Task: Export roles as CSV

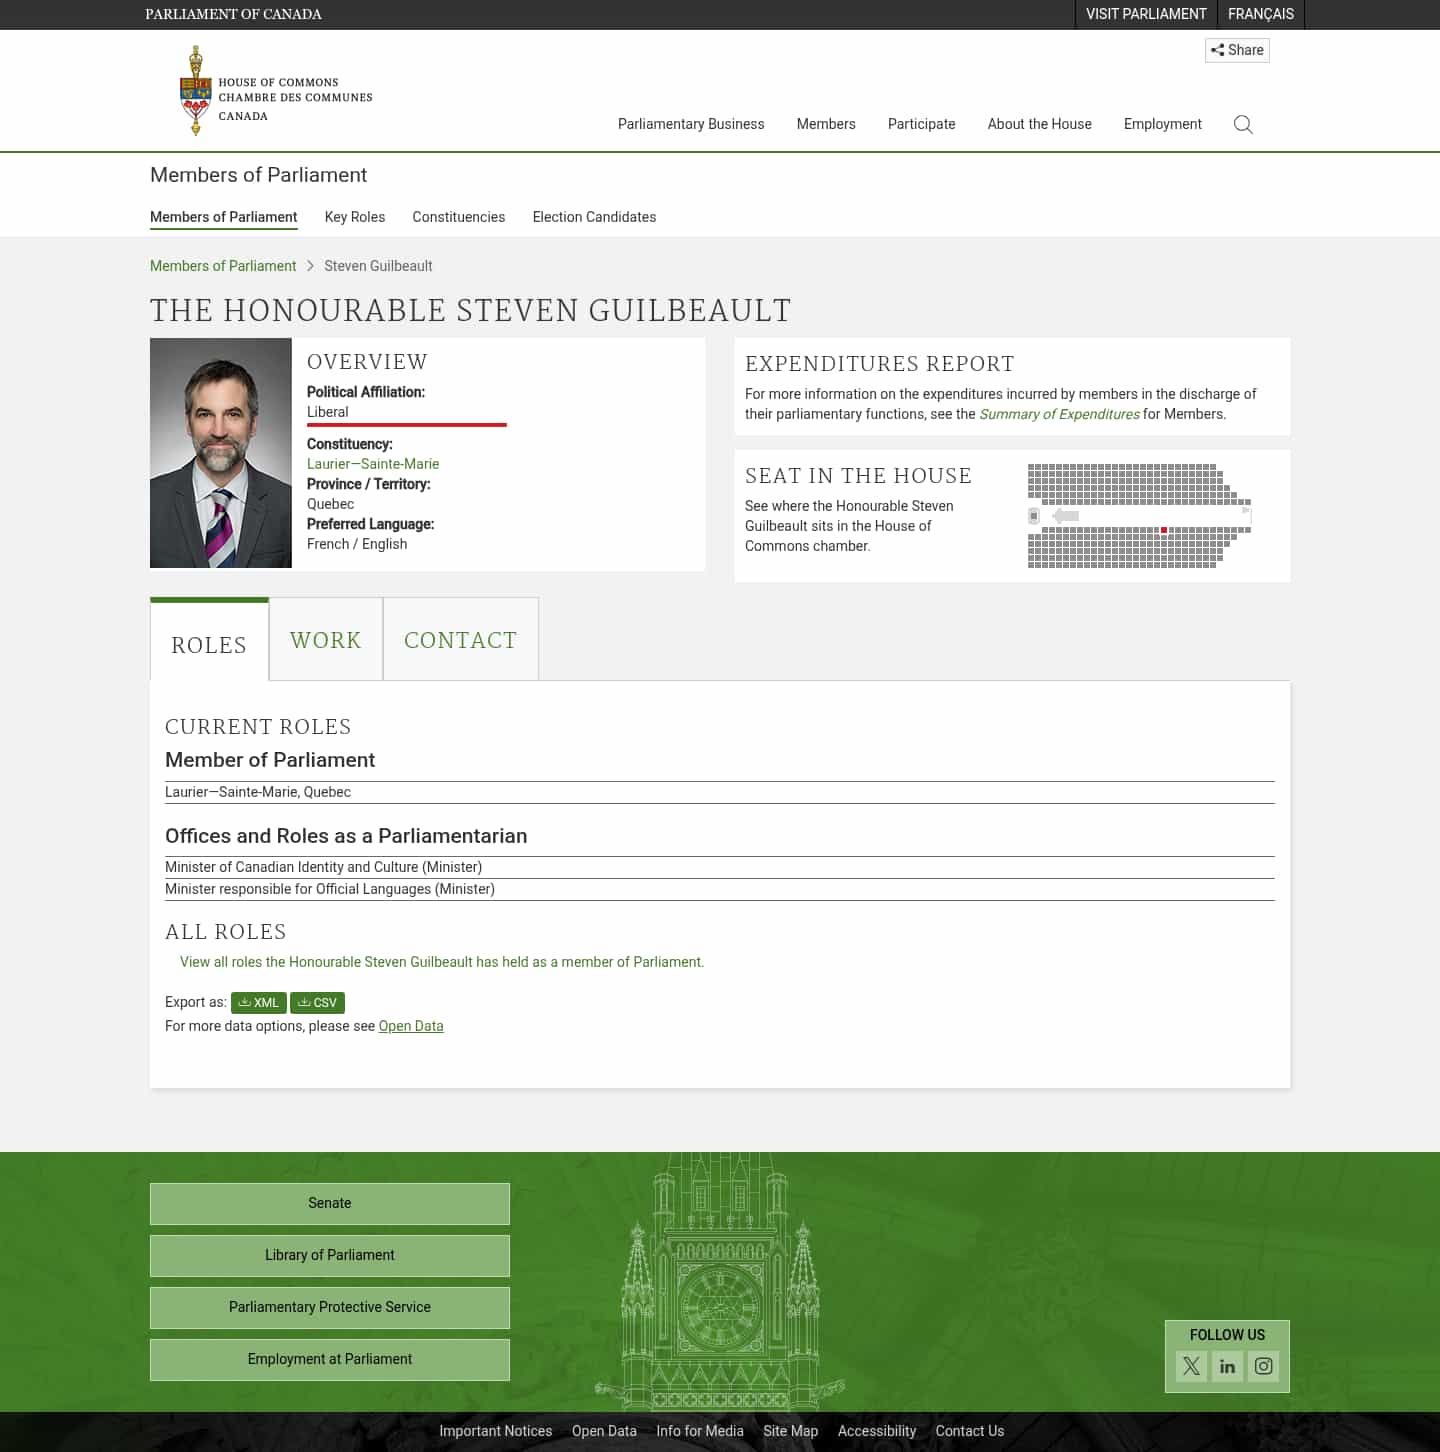Action: [x=317, y=1002]
